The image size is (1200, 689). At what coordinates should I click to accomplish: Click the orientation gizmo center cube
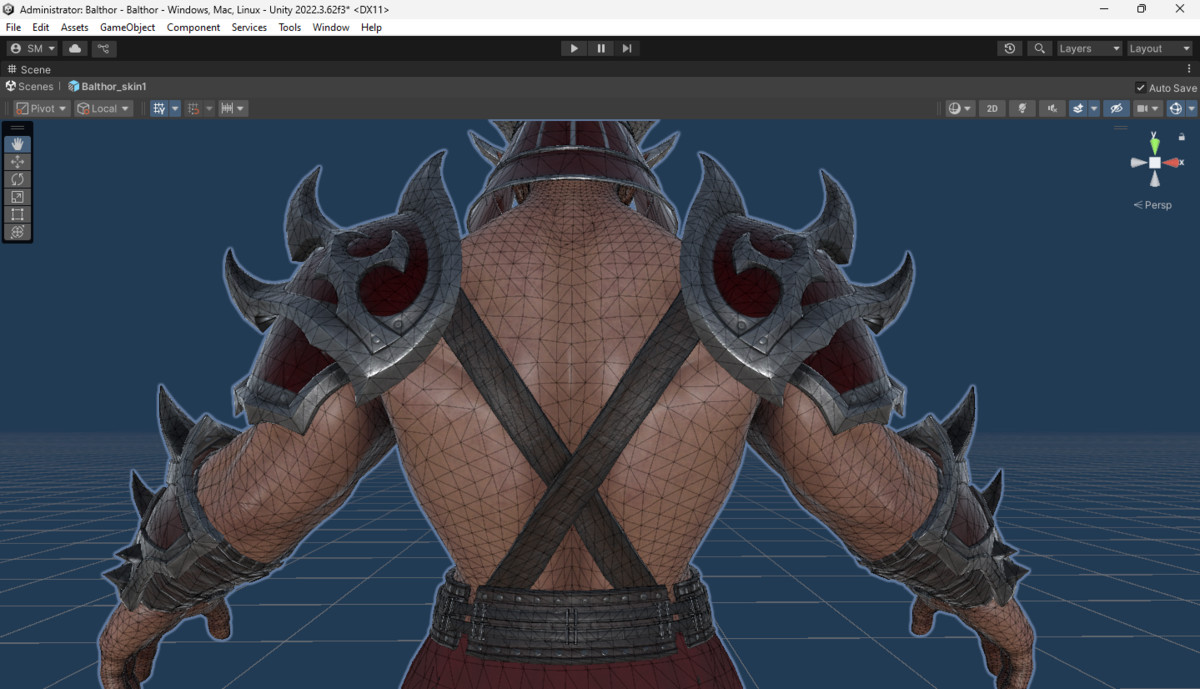click(1155, 162)
